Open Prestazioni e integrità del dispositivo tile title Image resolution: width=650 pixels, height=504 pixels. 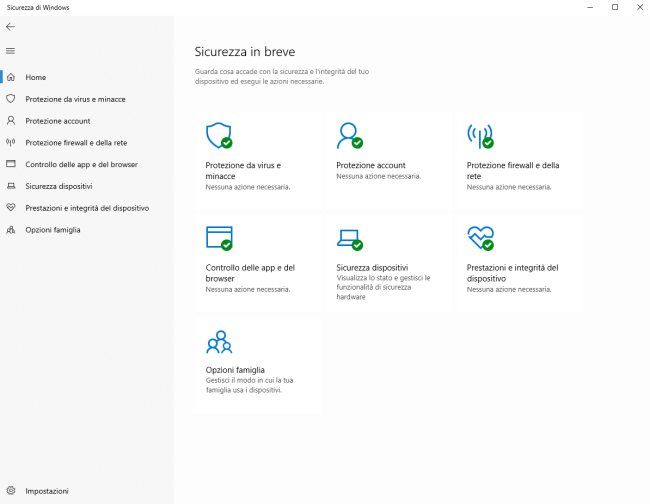click(512, 273)
